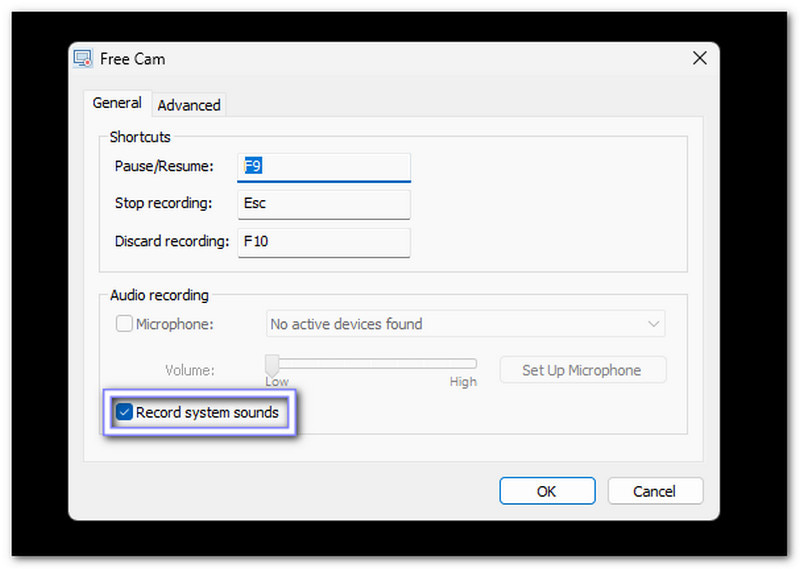800x569 pixels.
Task: Click the "Record system sounds" label text
Action: [207, 412]
